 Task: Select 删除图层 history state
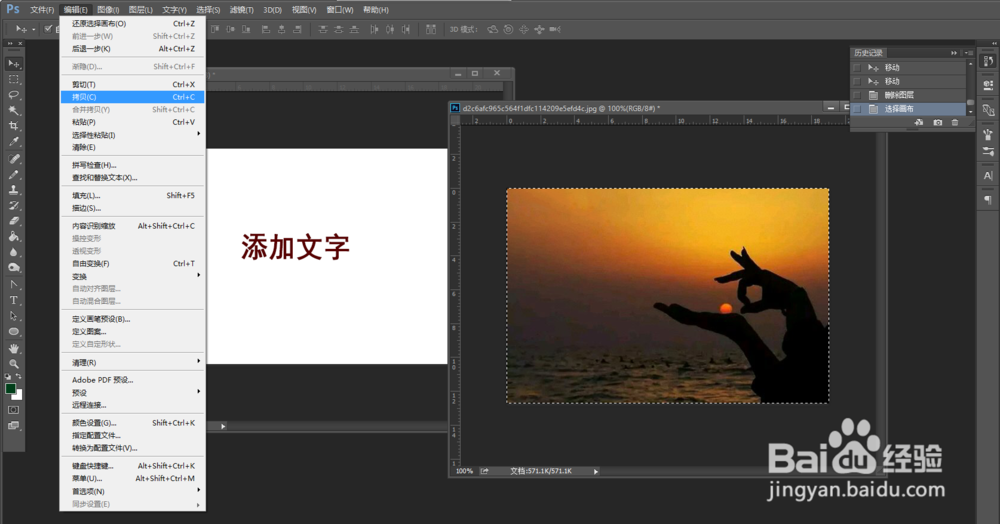tap(908, 95)
